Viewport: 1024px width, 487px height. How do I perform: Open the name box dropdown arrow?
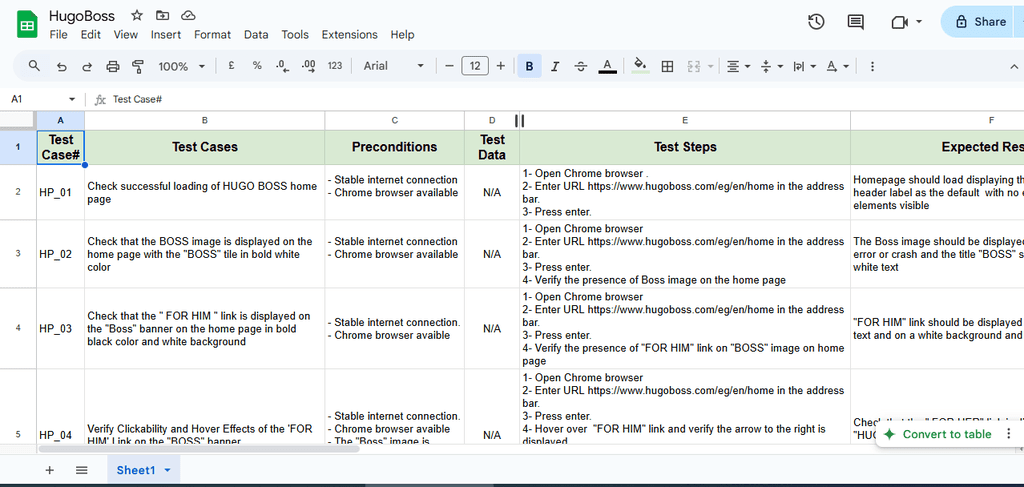pos(72,99)
